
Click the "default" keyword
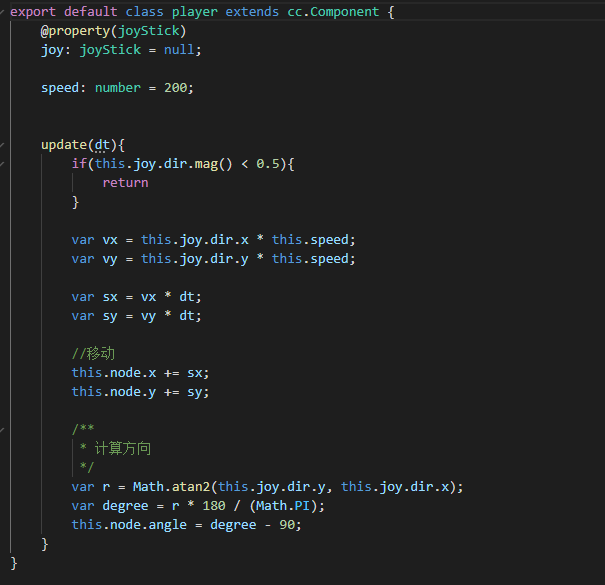point(91,12)
